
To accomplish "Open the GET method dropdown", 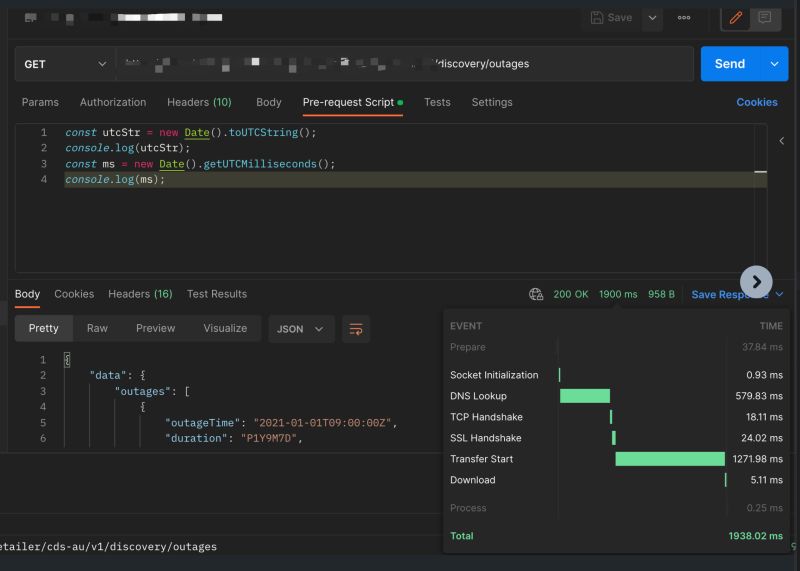I will 64,64.
